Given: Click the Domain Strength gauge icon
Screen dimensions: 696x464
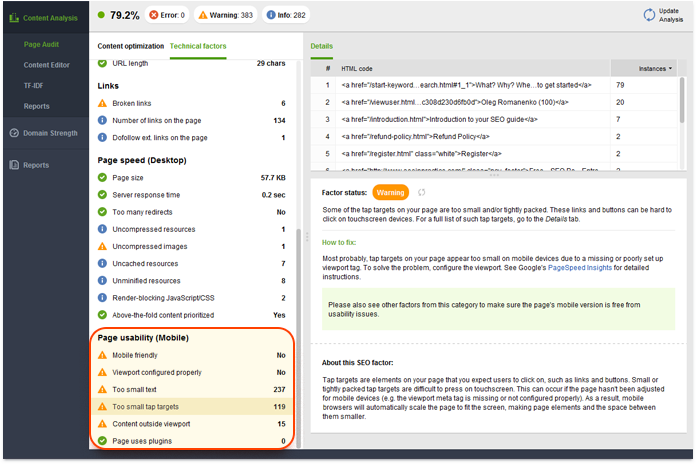Looking at the screenshot, I should [14, 133].
